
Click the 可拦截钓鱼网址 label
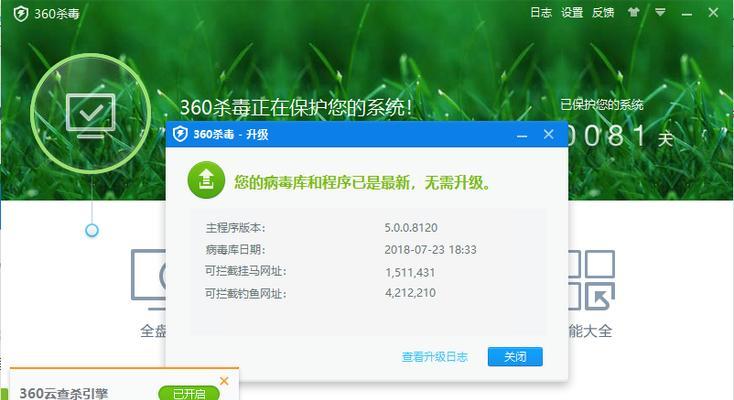click(x=246, y=294)
